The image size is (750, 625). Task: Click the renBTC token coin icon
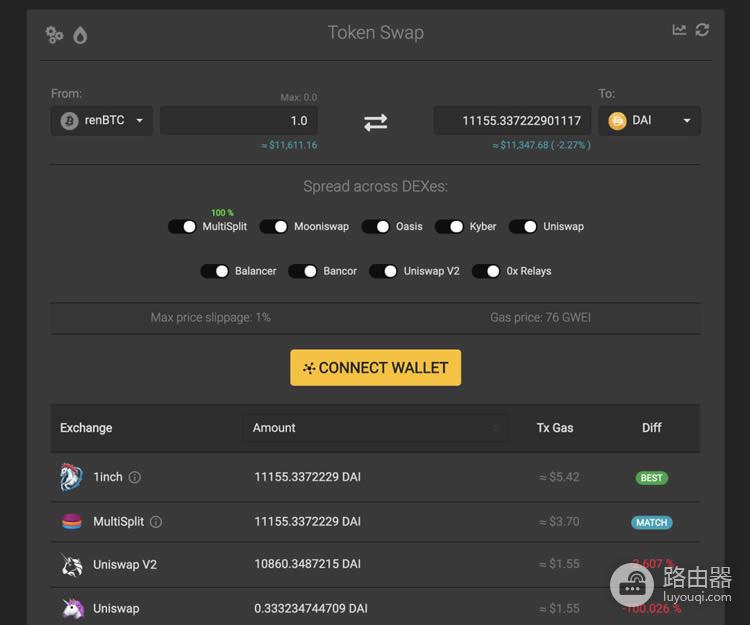[x=69, y=121]
